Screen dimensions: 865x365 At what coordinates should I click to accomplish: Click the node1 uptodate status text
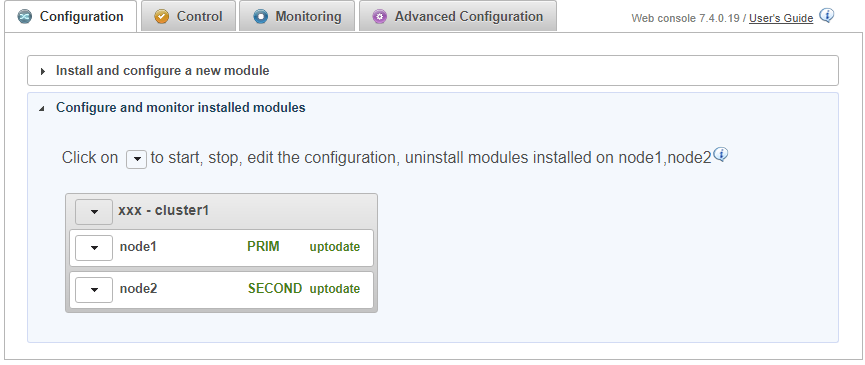click(x=334, y=247)
